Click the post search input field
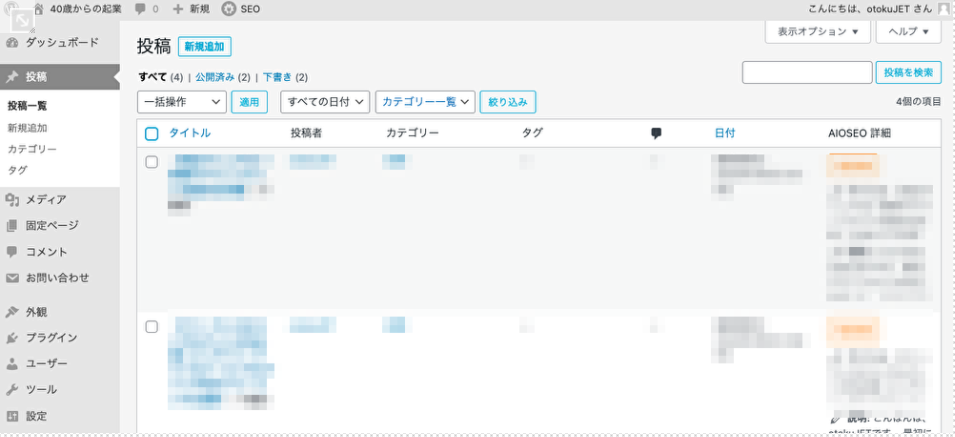Image resolution: width=955 pixels, height=437 pixels. (x=807, y=72)
